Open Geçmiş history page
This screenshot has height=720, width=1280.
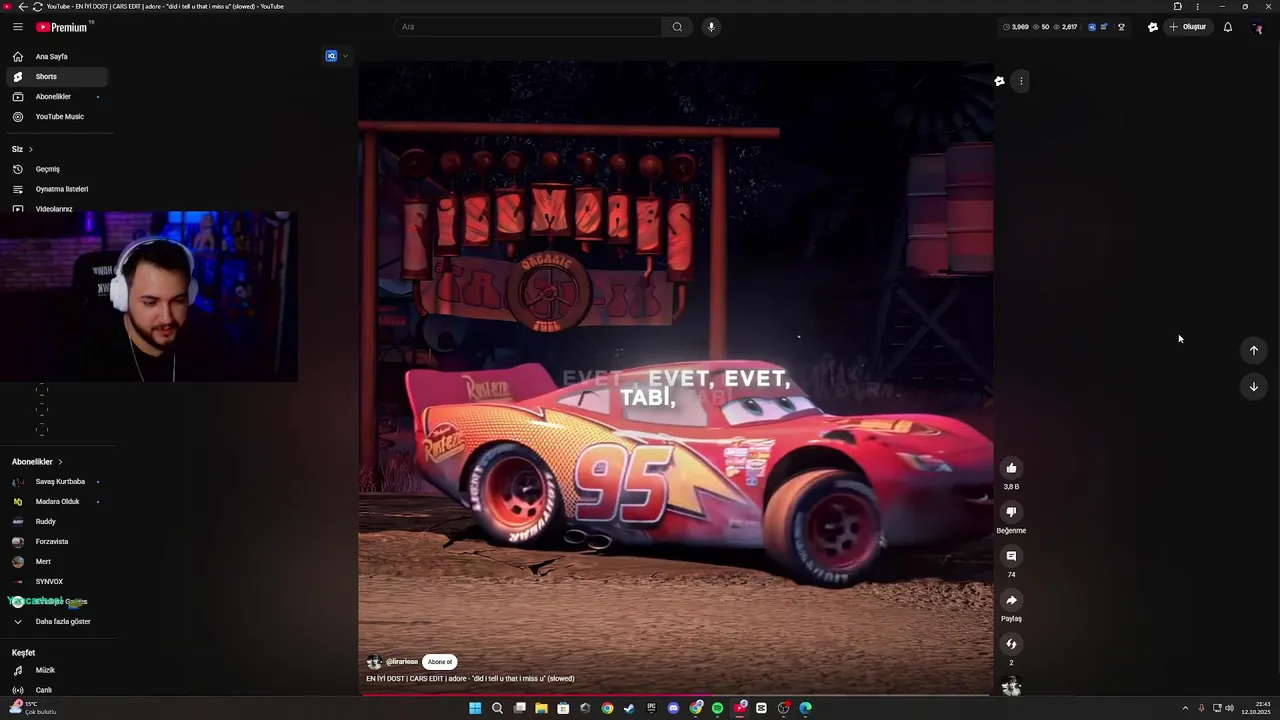(x=57, y=169)
